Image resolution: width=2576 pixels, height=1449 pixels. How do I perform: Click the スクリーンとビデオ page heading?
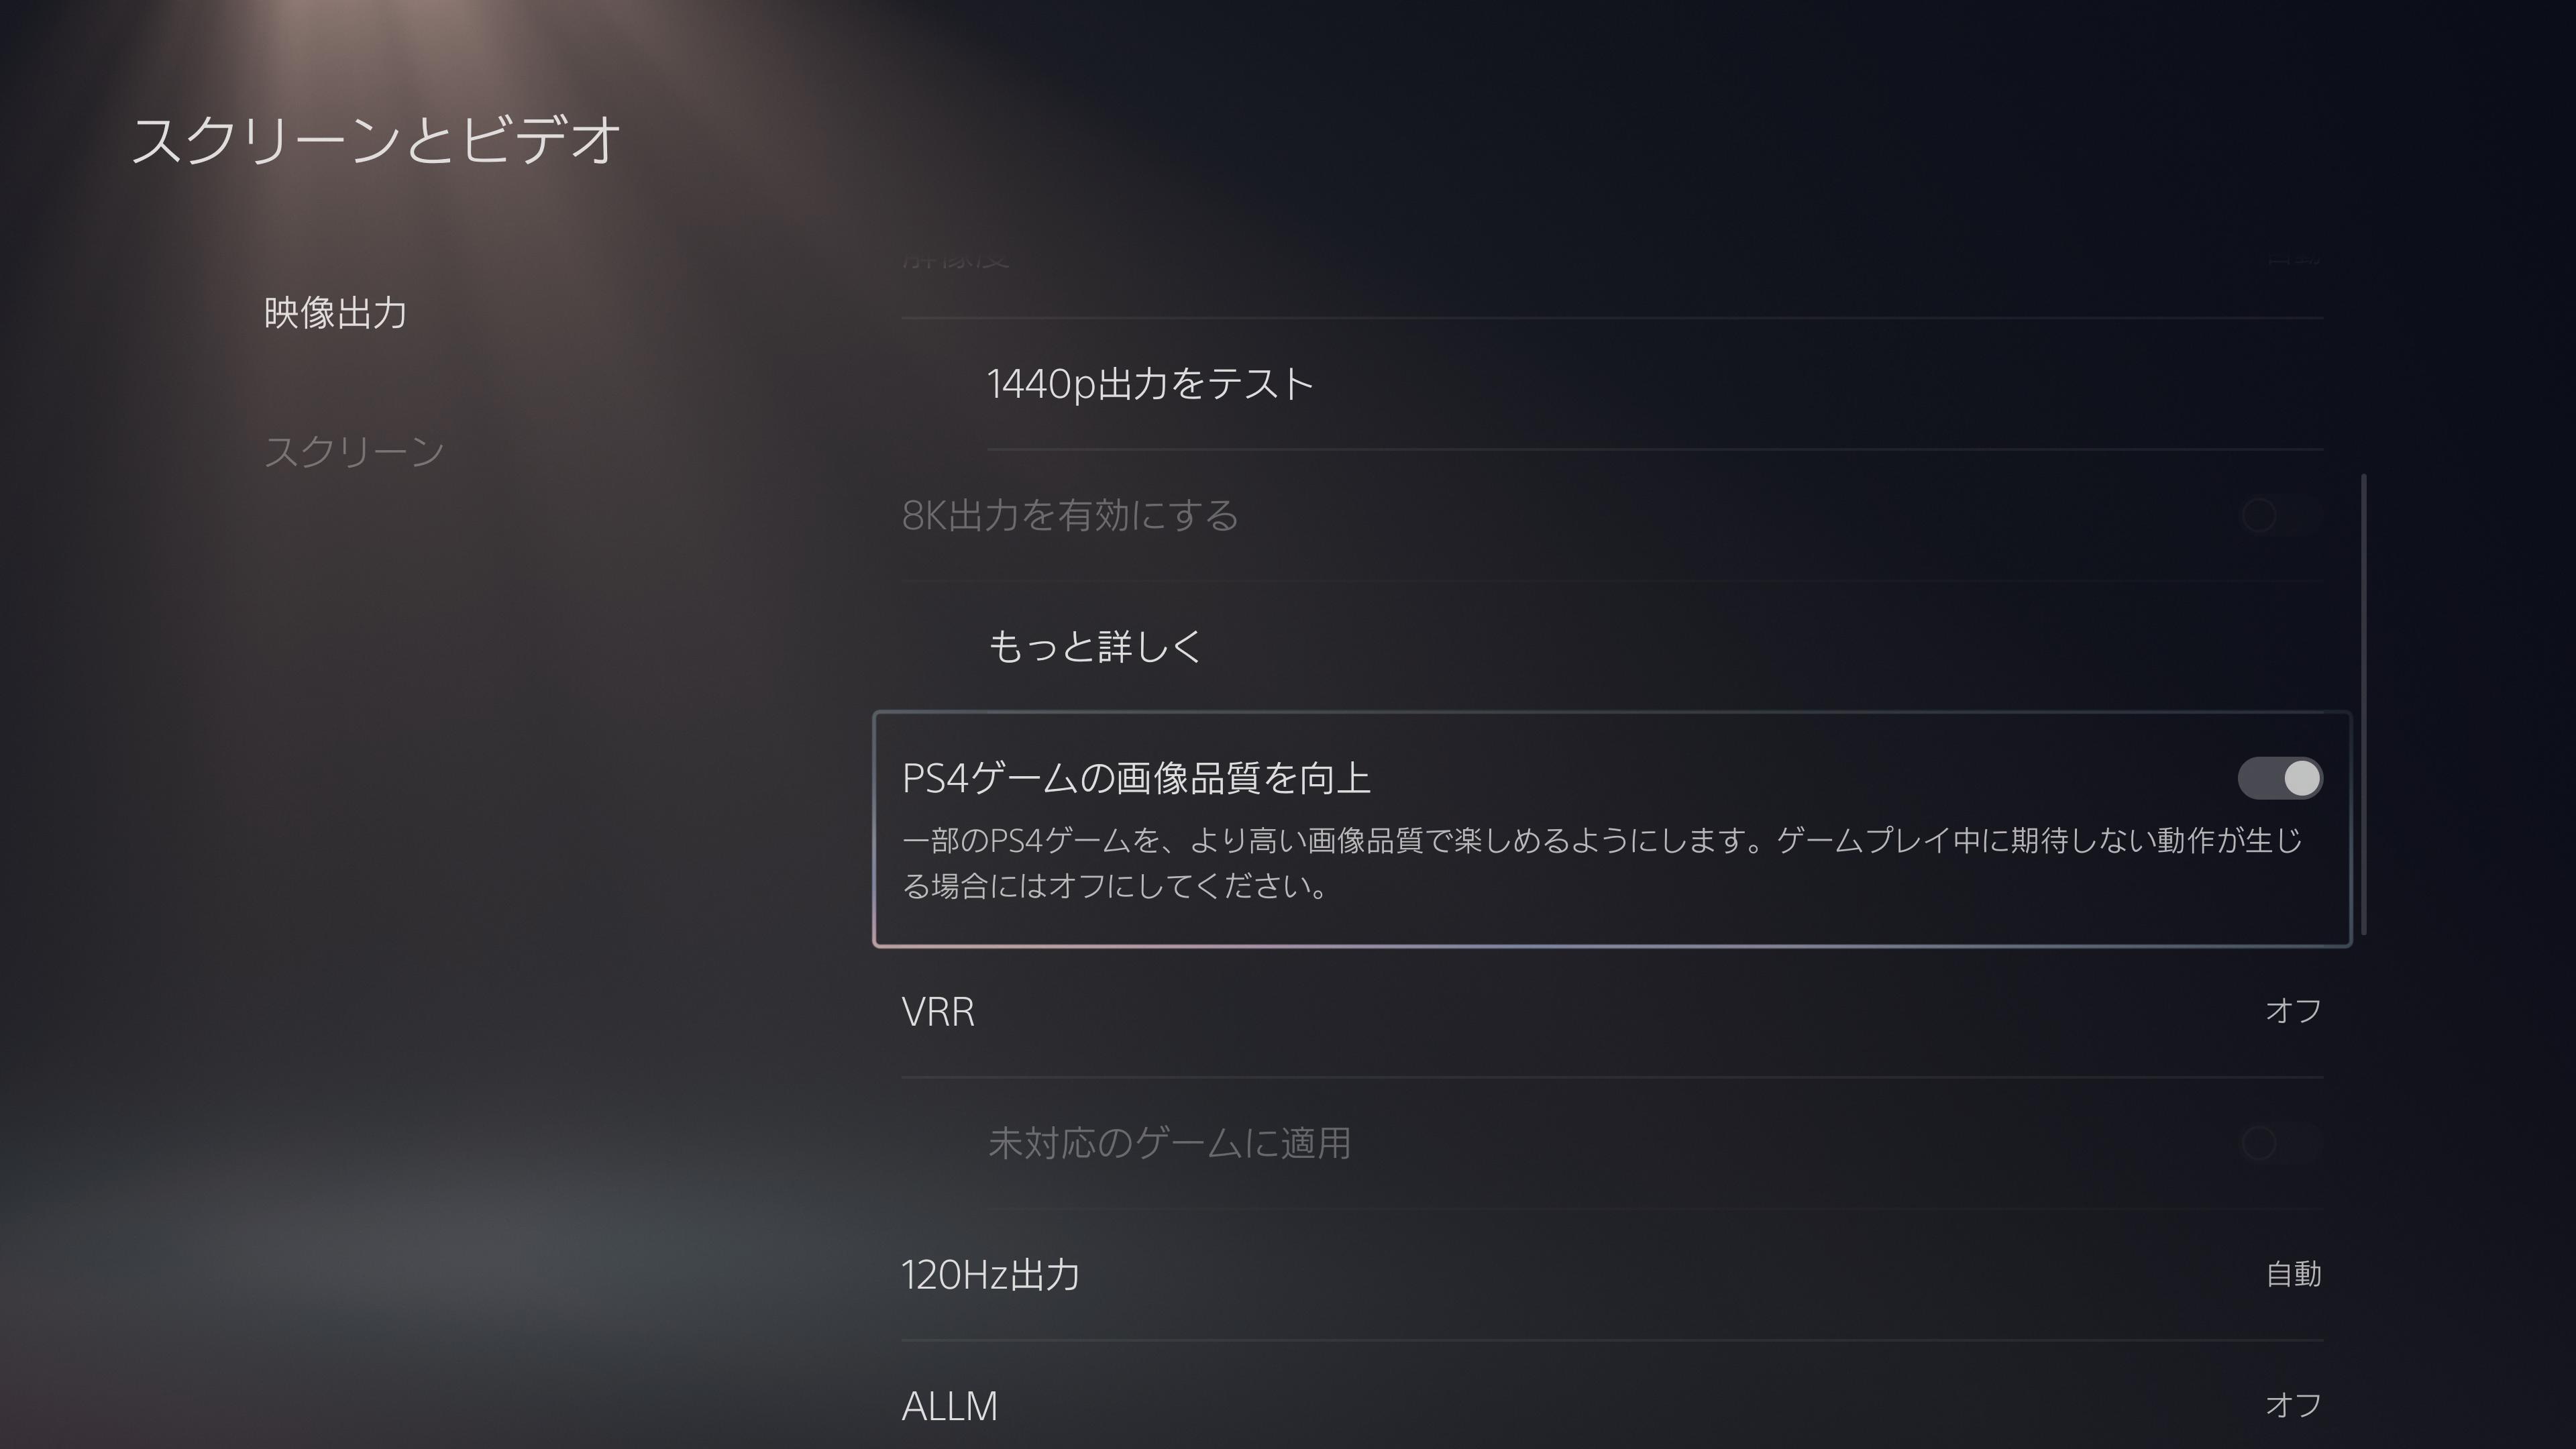click(376, 139)
